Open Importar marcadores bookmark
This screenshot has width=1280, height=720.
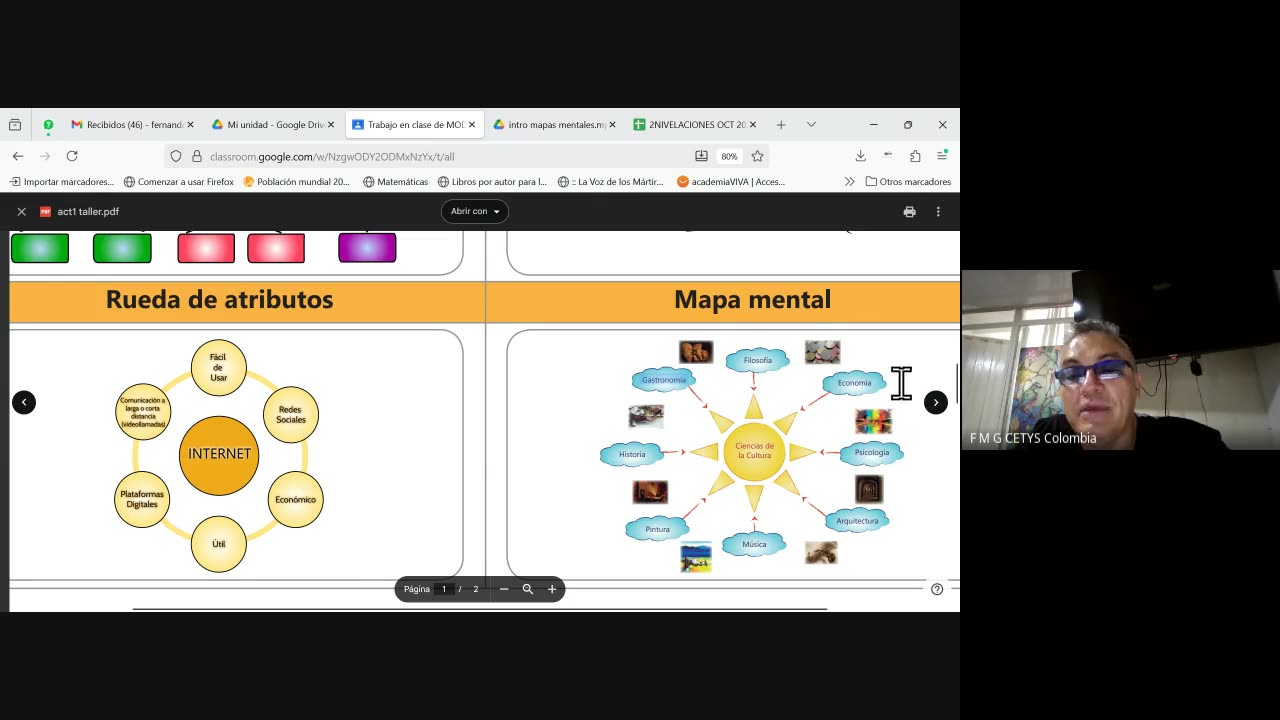[62, 182]
